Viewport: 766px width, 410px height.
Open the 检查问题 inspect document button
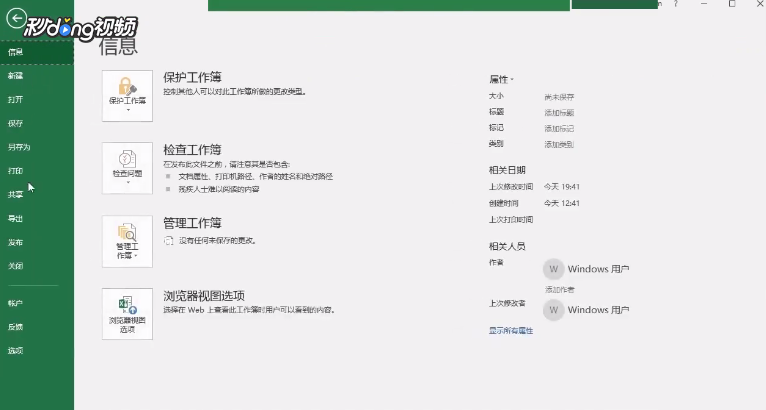pos(127,168)
